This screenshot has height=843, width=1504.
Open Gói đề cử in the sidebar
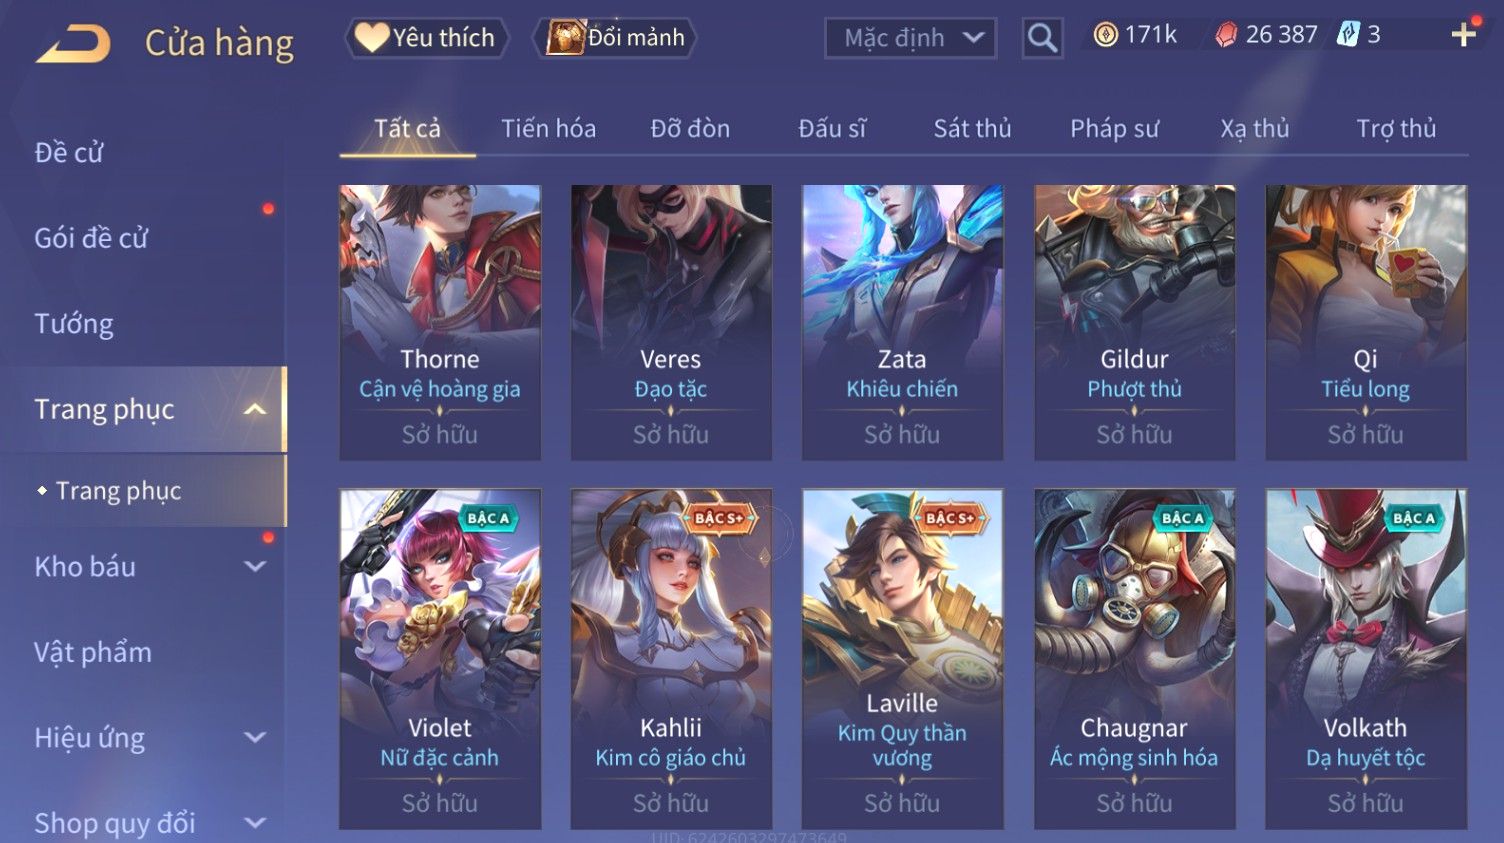tap(91, 238)
